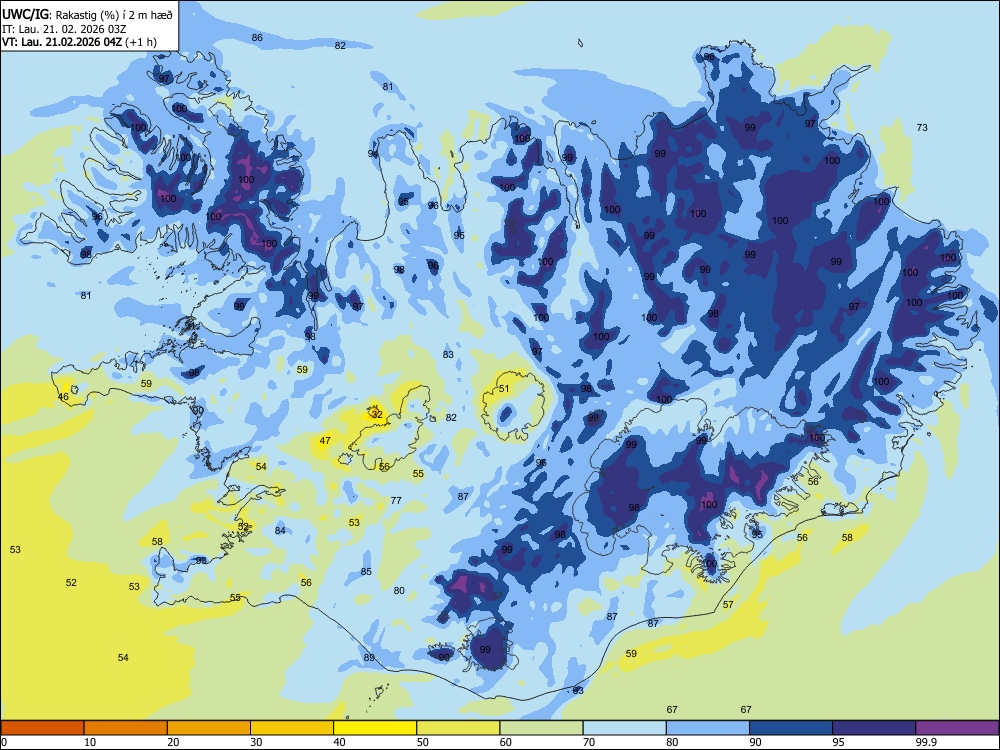1000x750 pixels.
Task: Click the map value 77
Action: pos(396,501)
